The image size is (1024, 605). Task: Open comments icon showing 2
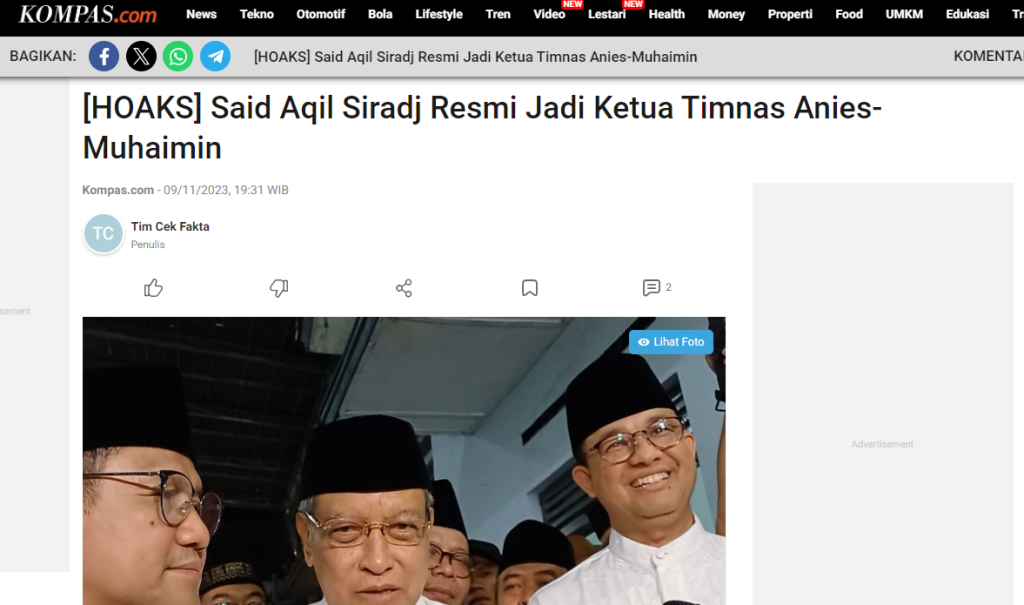click(x=656, y=287)
